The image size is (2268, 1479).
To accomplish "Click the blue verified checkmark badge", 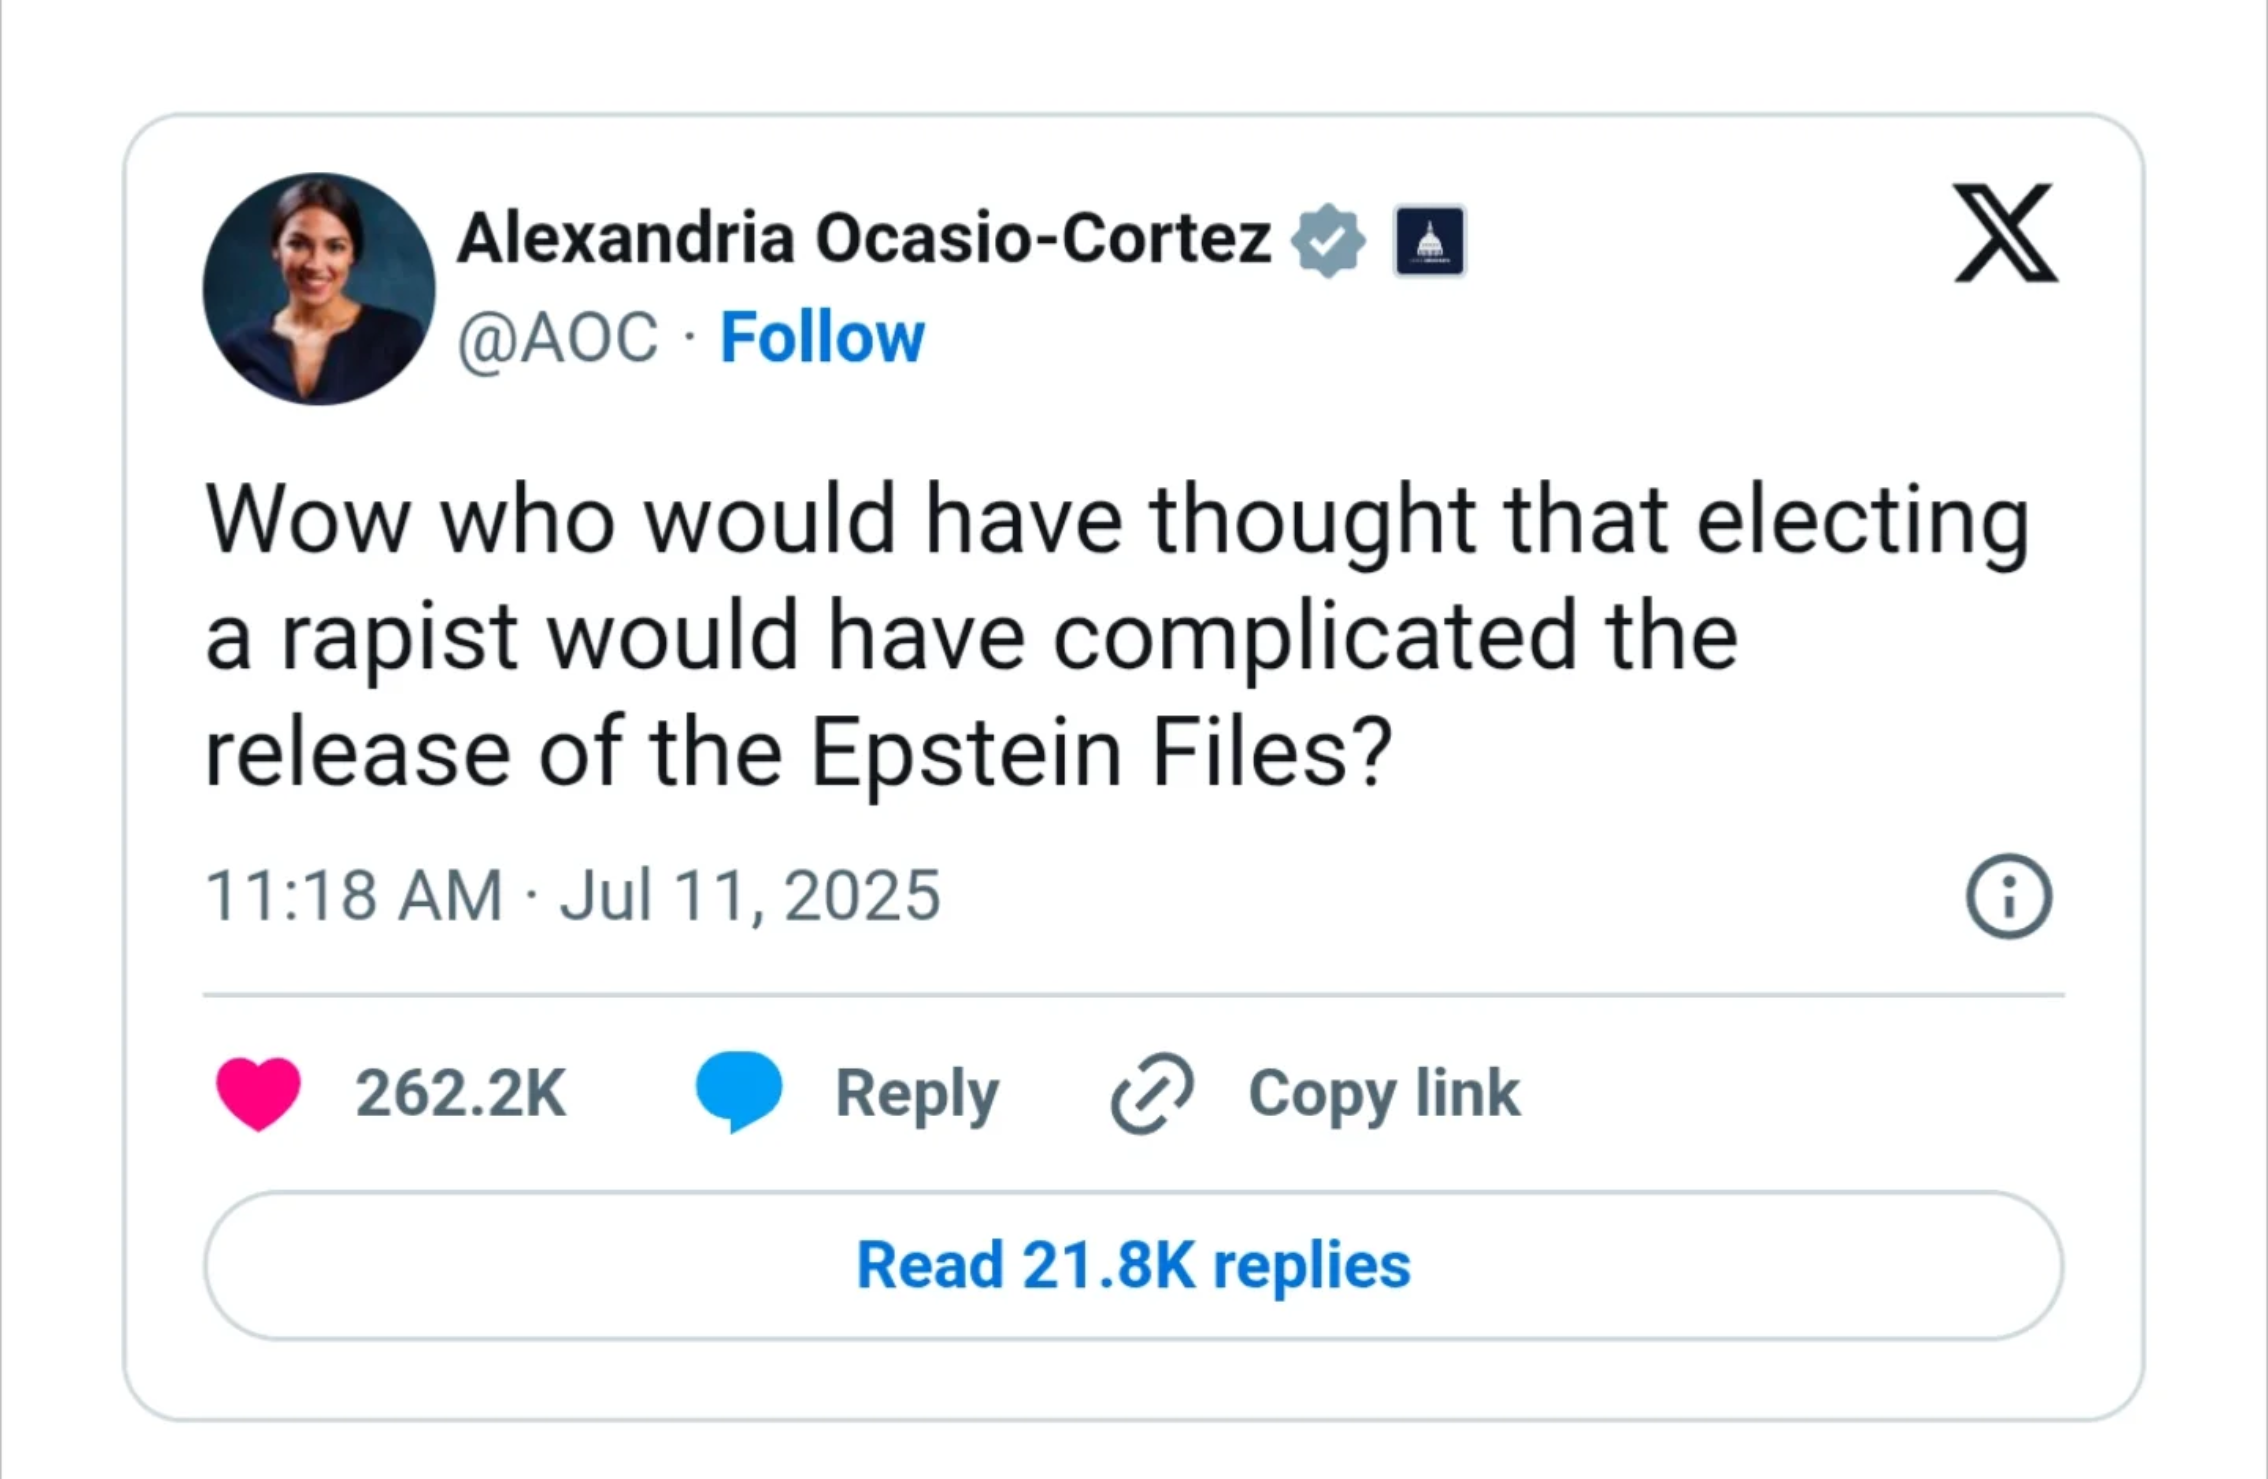I will 1327,240.
